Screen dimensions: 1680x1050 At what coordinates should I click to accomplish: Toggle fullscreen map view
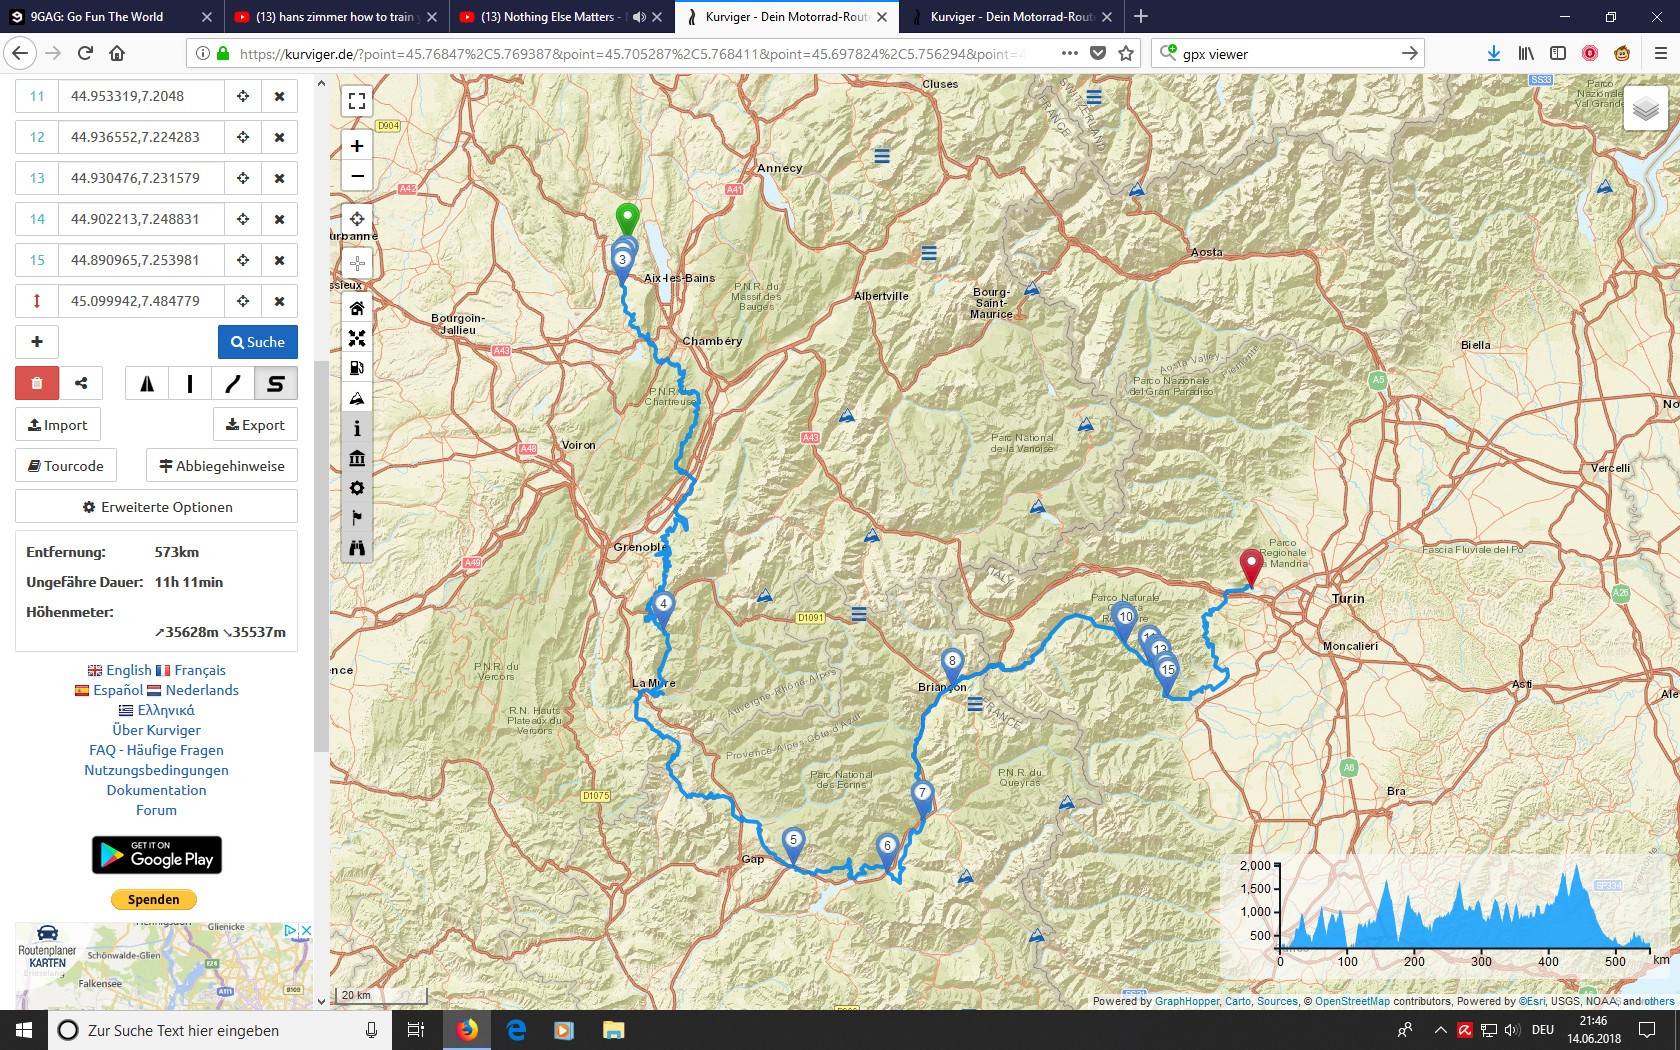357,101
